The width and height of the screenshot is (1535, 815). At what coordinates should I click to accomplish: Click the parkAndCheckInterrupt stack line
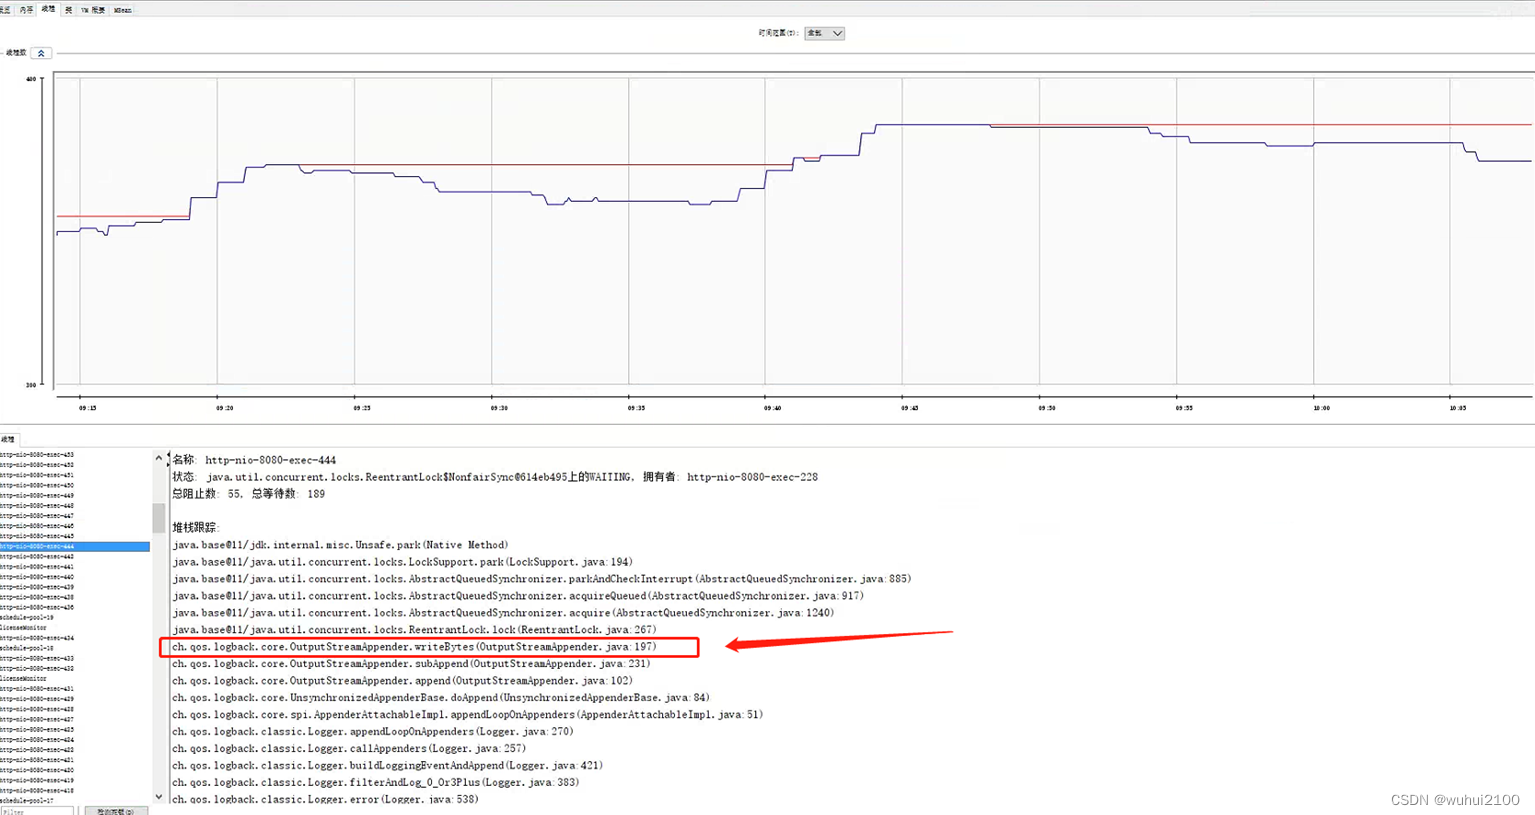[x=541, y=579]
